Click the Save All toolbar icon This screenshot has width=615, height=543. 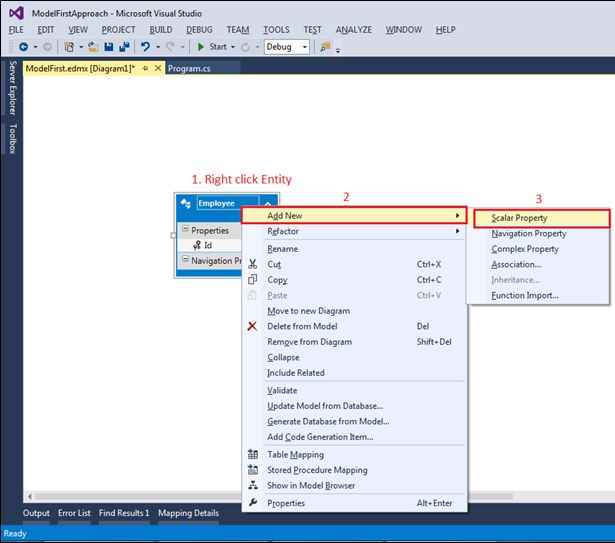tap(124, 47)
